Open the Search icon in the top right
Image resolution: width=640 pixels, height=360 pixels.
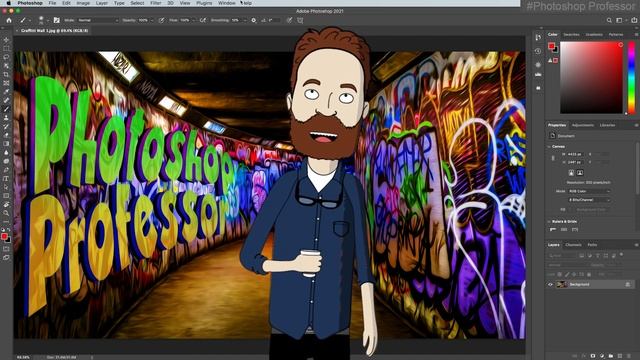(609, 20)
